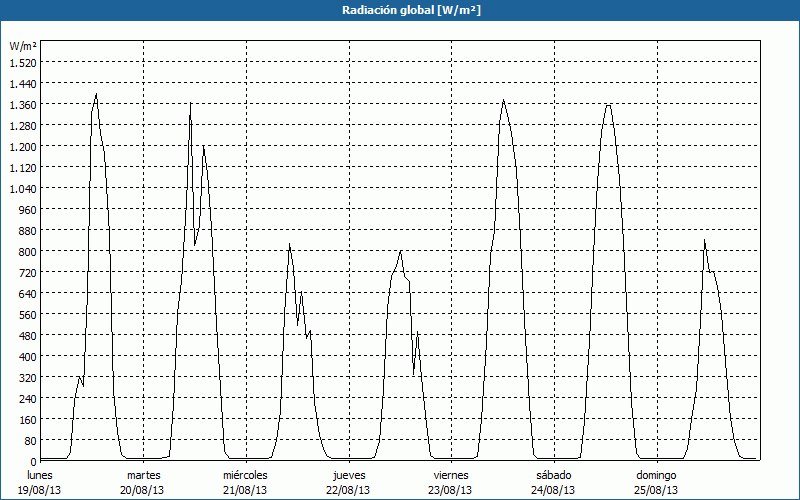This screenshot has height=500, width=800.
Task: Select the 19/08/13 date label
Action: pos(39,490)
